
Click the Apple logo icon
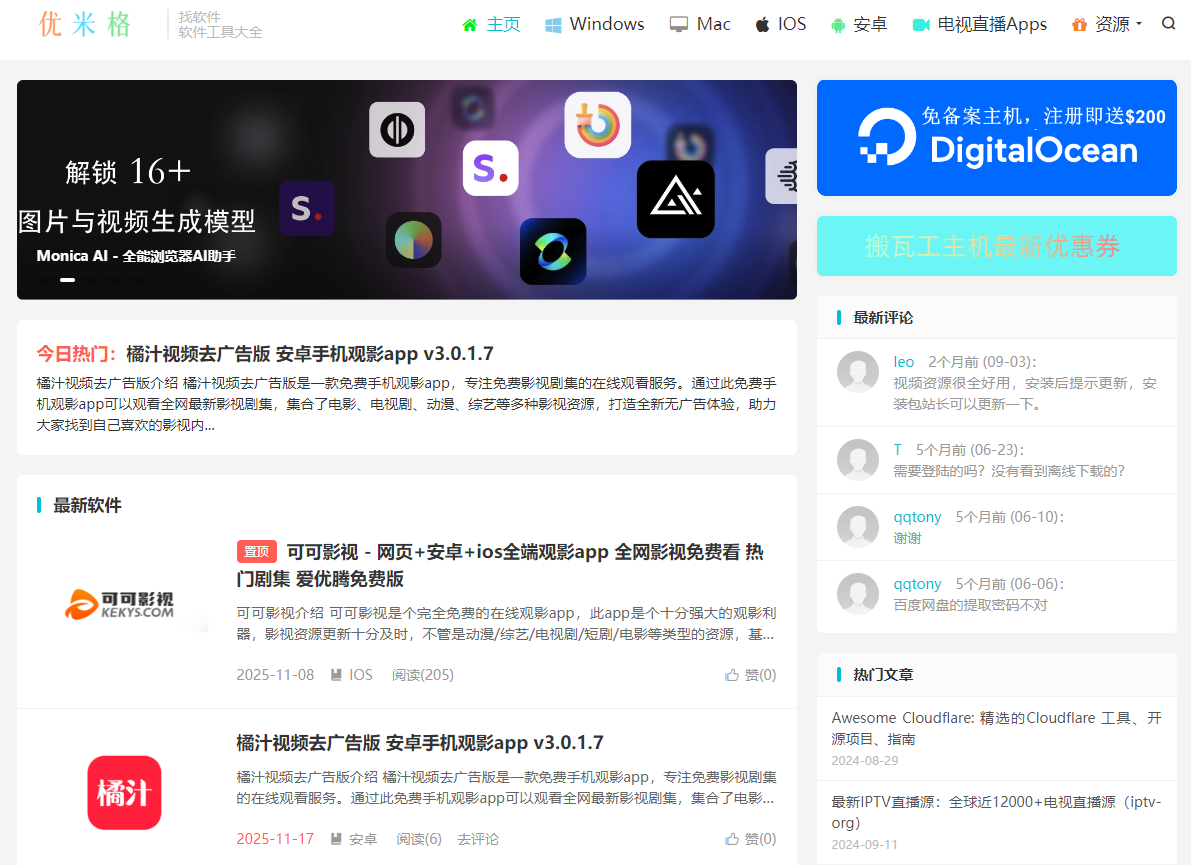click(763, 25)
